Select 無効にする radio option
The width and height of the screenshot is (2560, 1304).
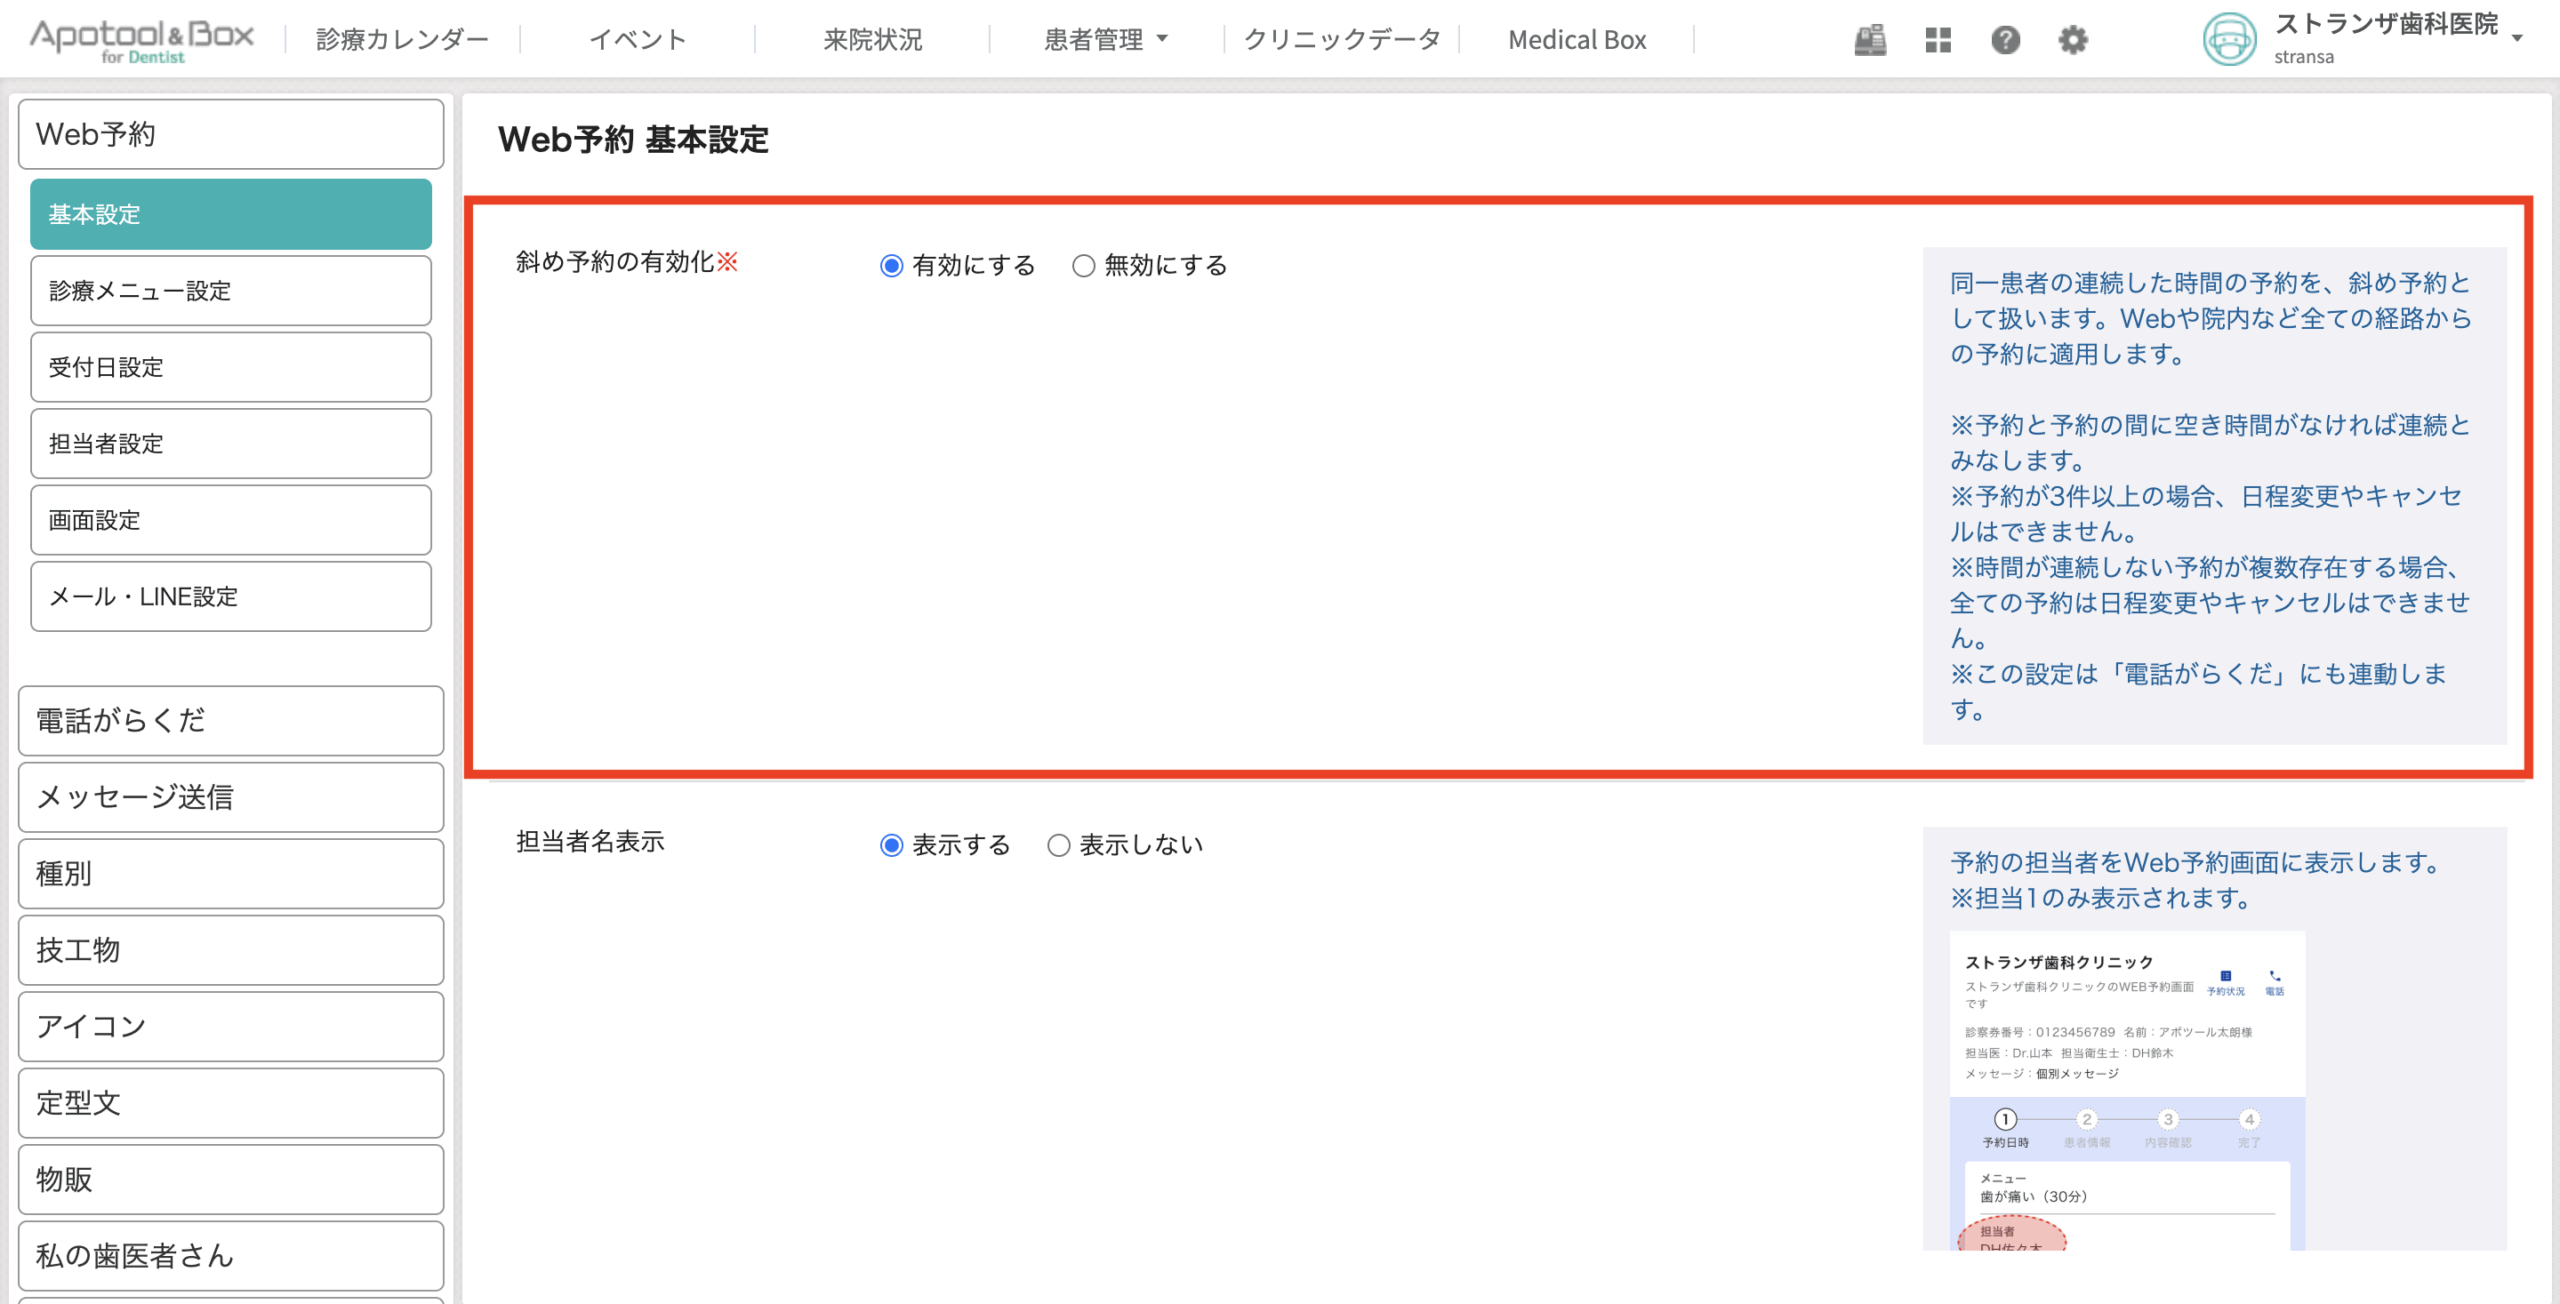1083,266
